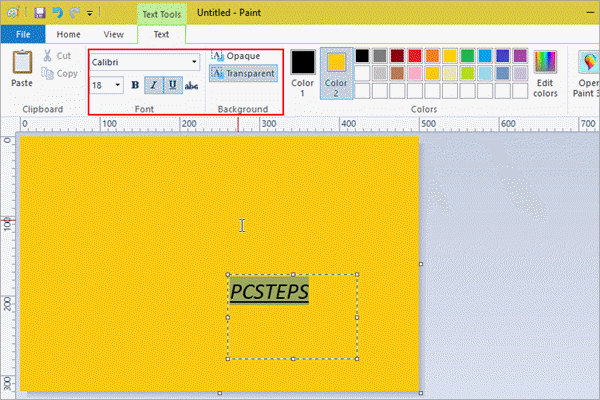Click the Undo arrow in title bar

pyautogui.click(x=57, y=12)
